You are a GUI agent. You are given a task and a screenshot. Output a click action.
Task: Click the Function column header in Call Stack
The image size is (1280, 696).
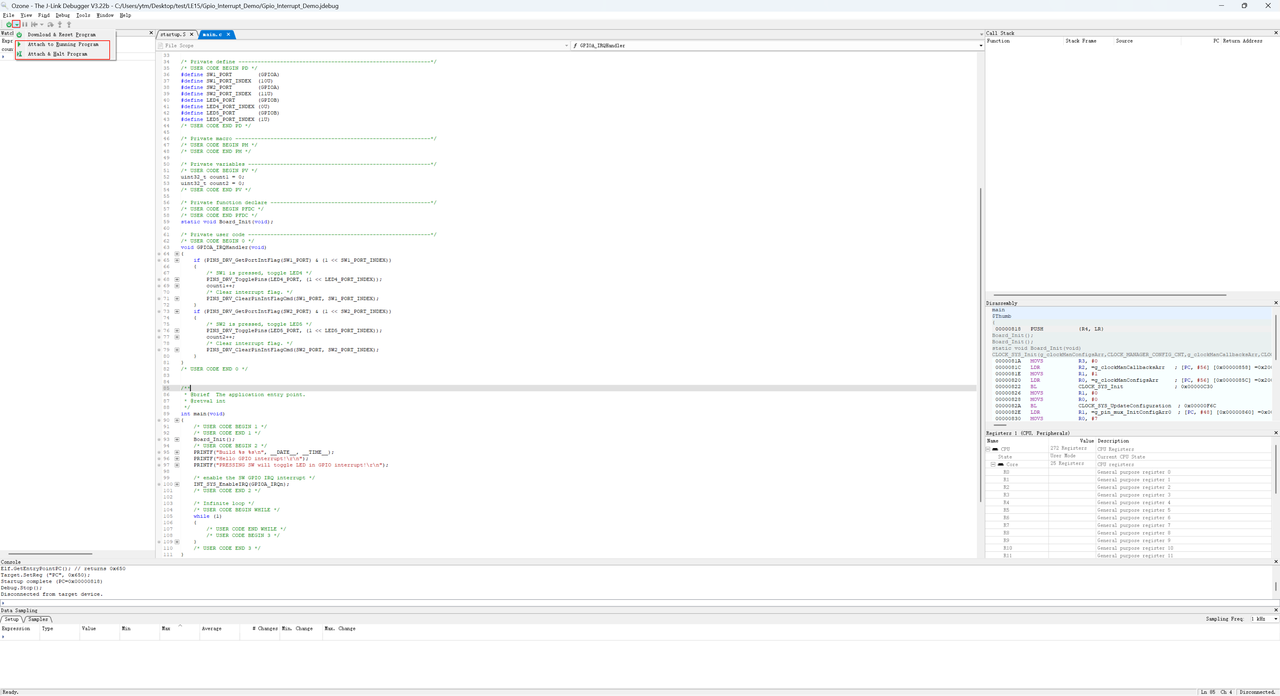pyautogui.click(x=1024, y=41)
